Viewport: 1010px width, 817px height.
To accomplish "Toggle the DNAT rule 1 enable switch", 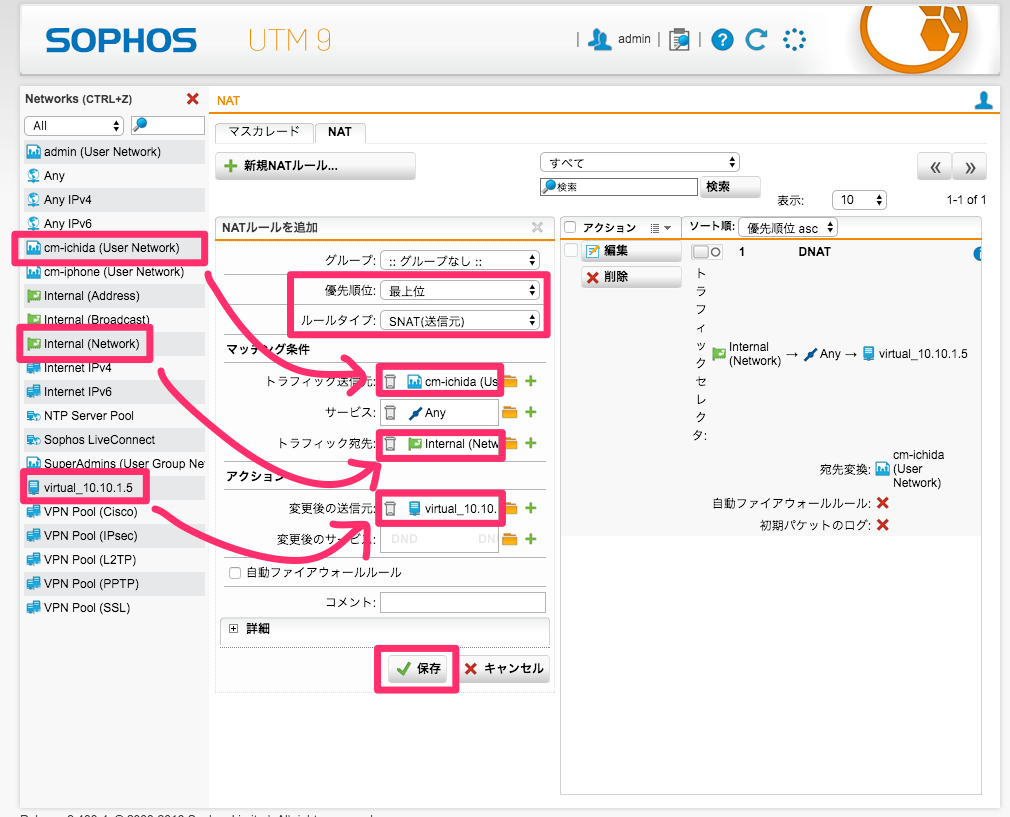I will [707, 252].
